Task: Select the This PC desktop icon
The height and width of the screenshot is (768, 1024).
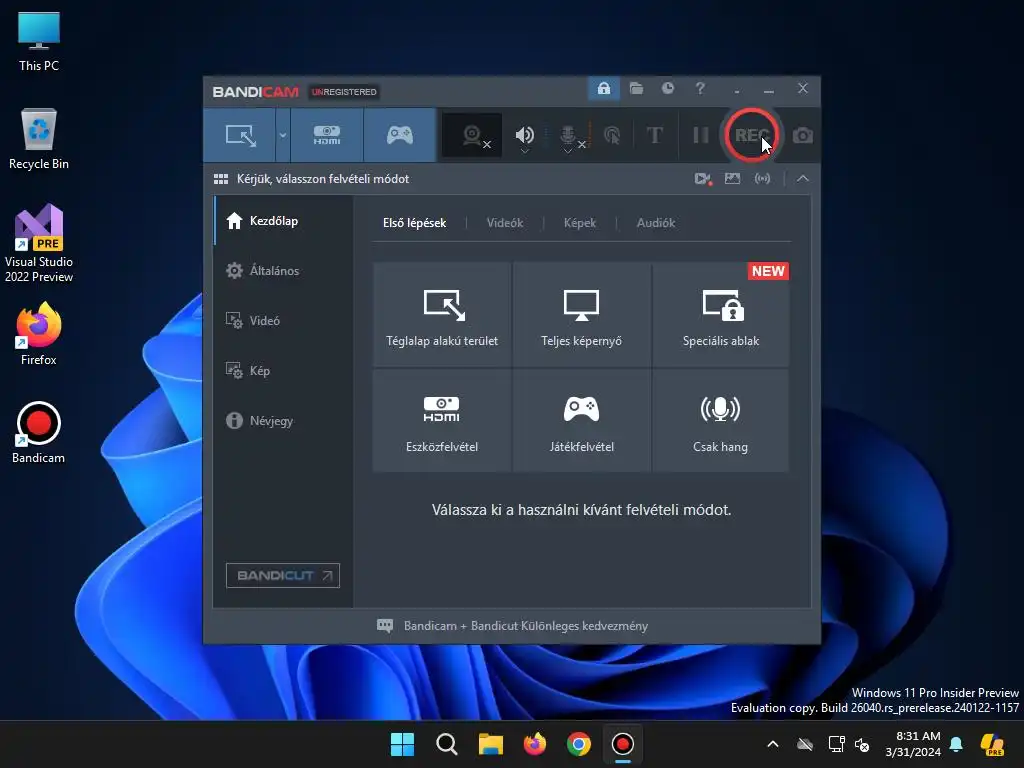Action: (39, 42)
